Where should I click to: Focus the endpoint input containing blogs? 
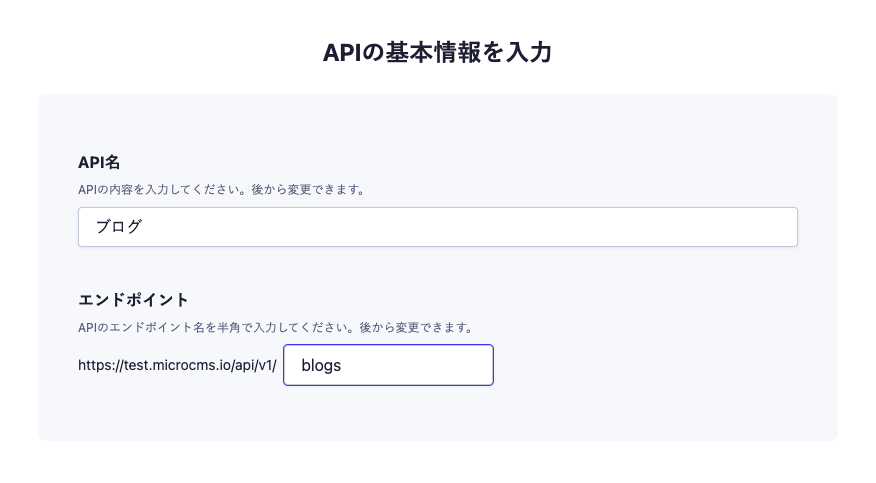tap(388, 365)
